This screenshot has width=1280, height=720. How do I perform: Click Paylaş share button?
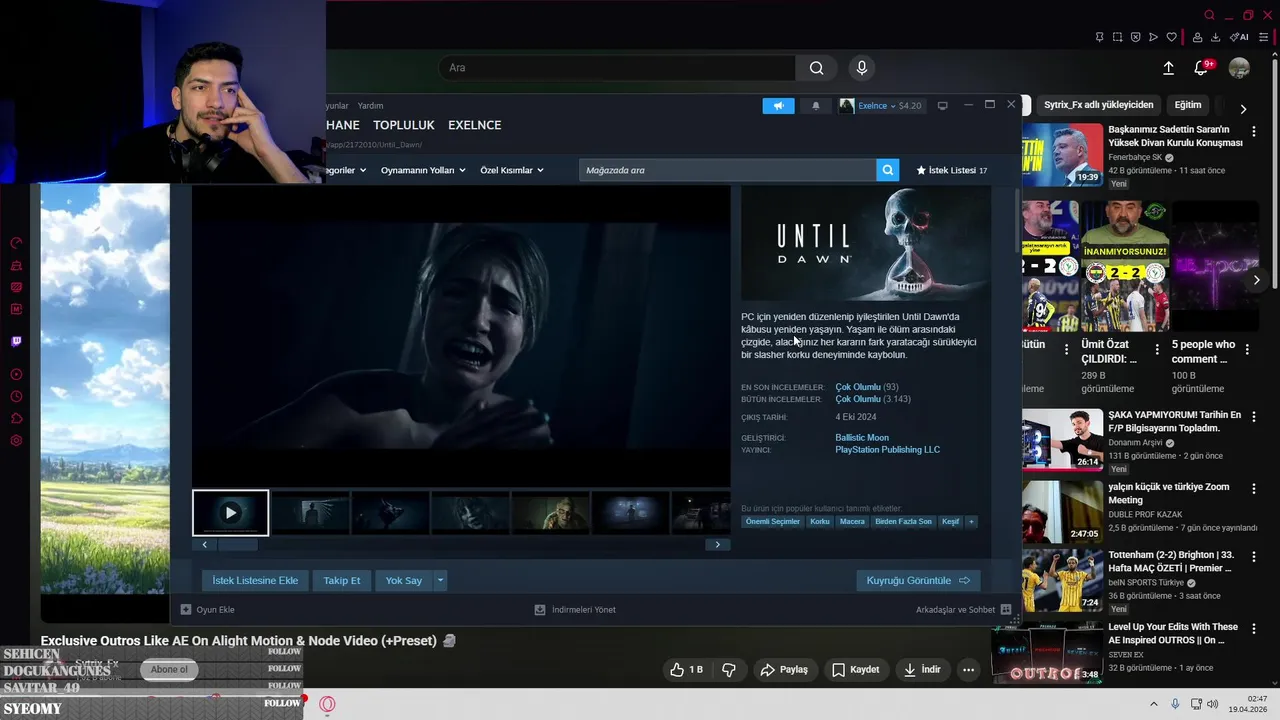(x=783, y=669)
